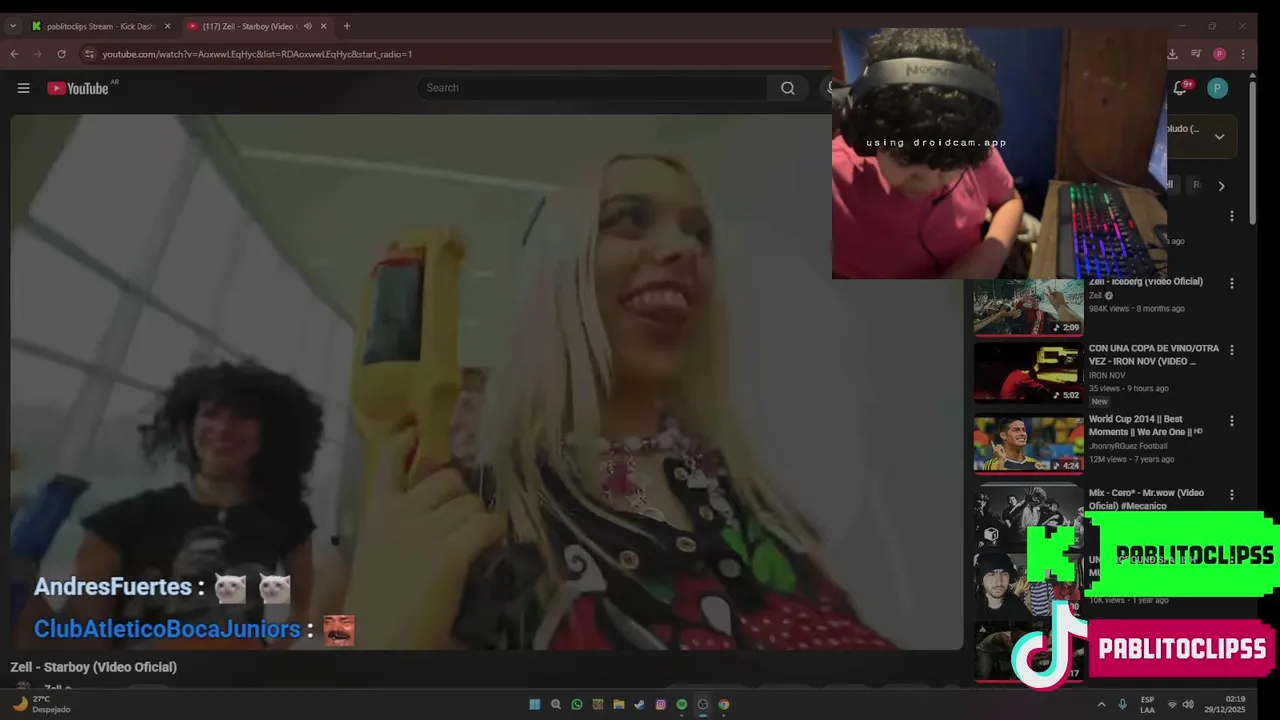Reload the page with the refresh icon
1280x720 pixels.
pyautogui.click(x=61, y=54)
